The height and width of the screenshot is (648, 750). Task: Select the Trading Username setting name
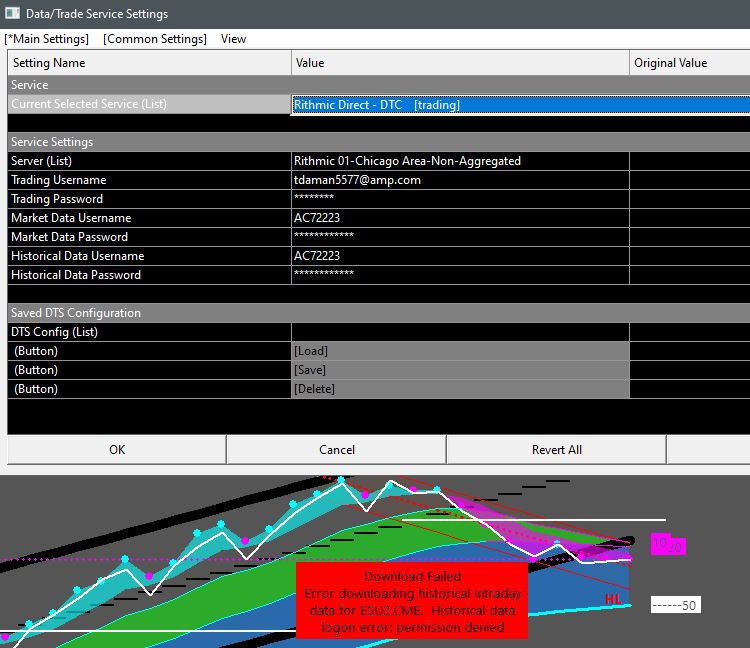tap(149, 180)
